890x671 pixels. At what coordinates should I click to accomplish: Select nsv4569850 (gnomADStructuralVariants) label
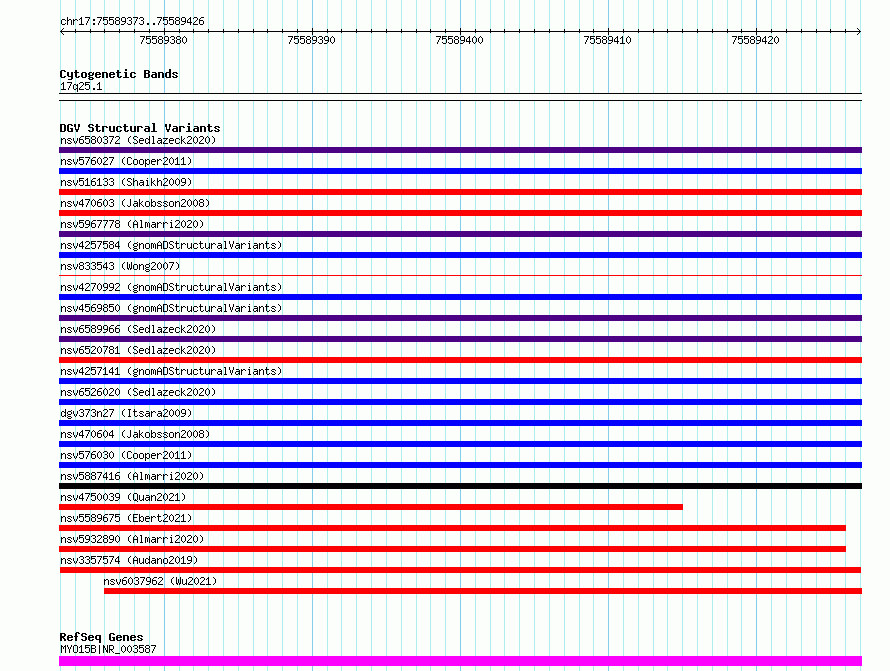pyautogui.click(x=171, y=308)
